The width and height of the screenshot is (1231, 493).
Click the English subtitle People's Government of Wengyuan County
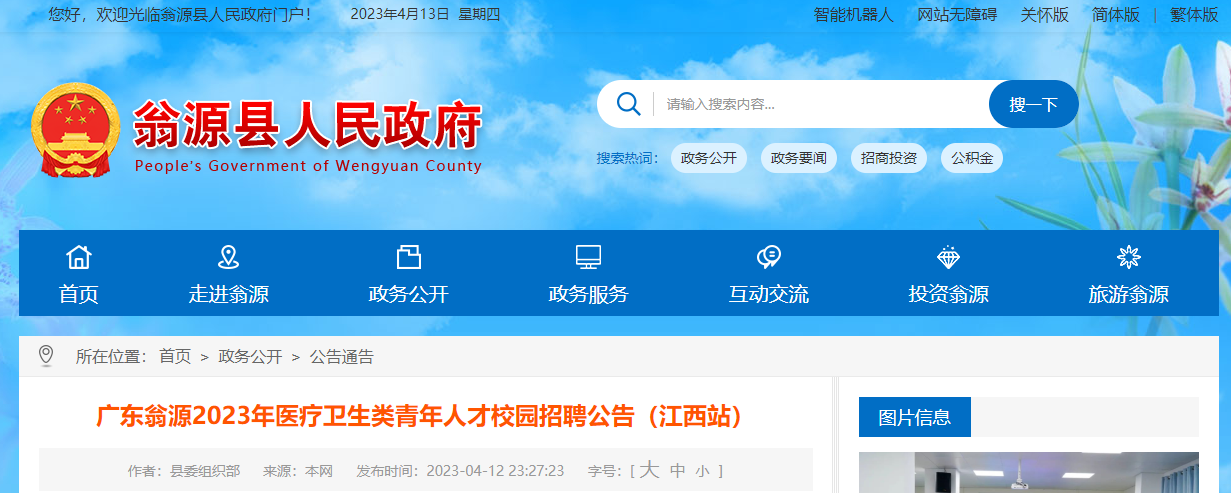[308, 166]
